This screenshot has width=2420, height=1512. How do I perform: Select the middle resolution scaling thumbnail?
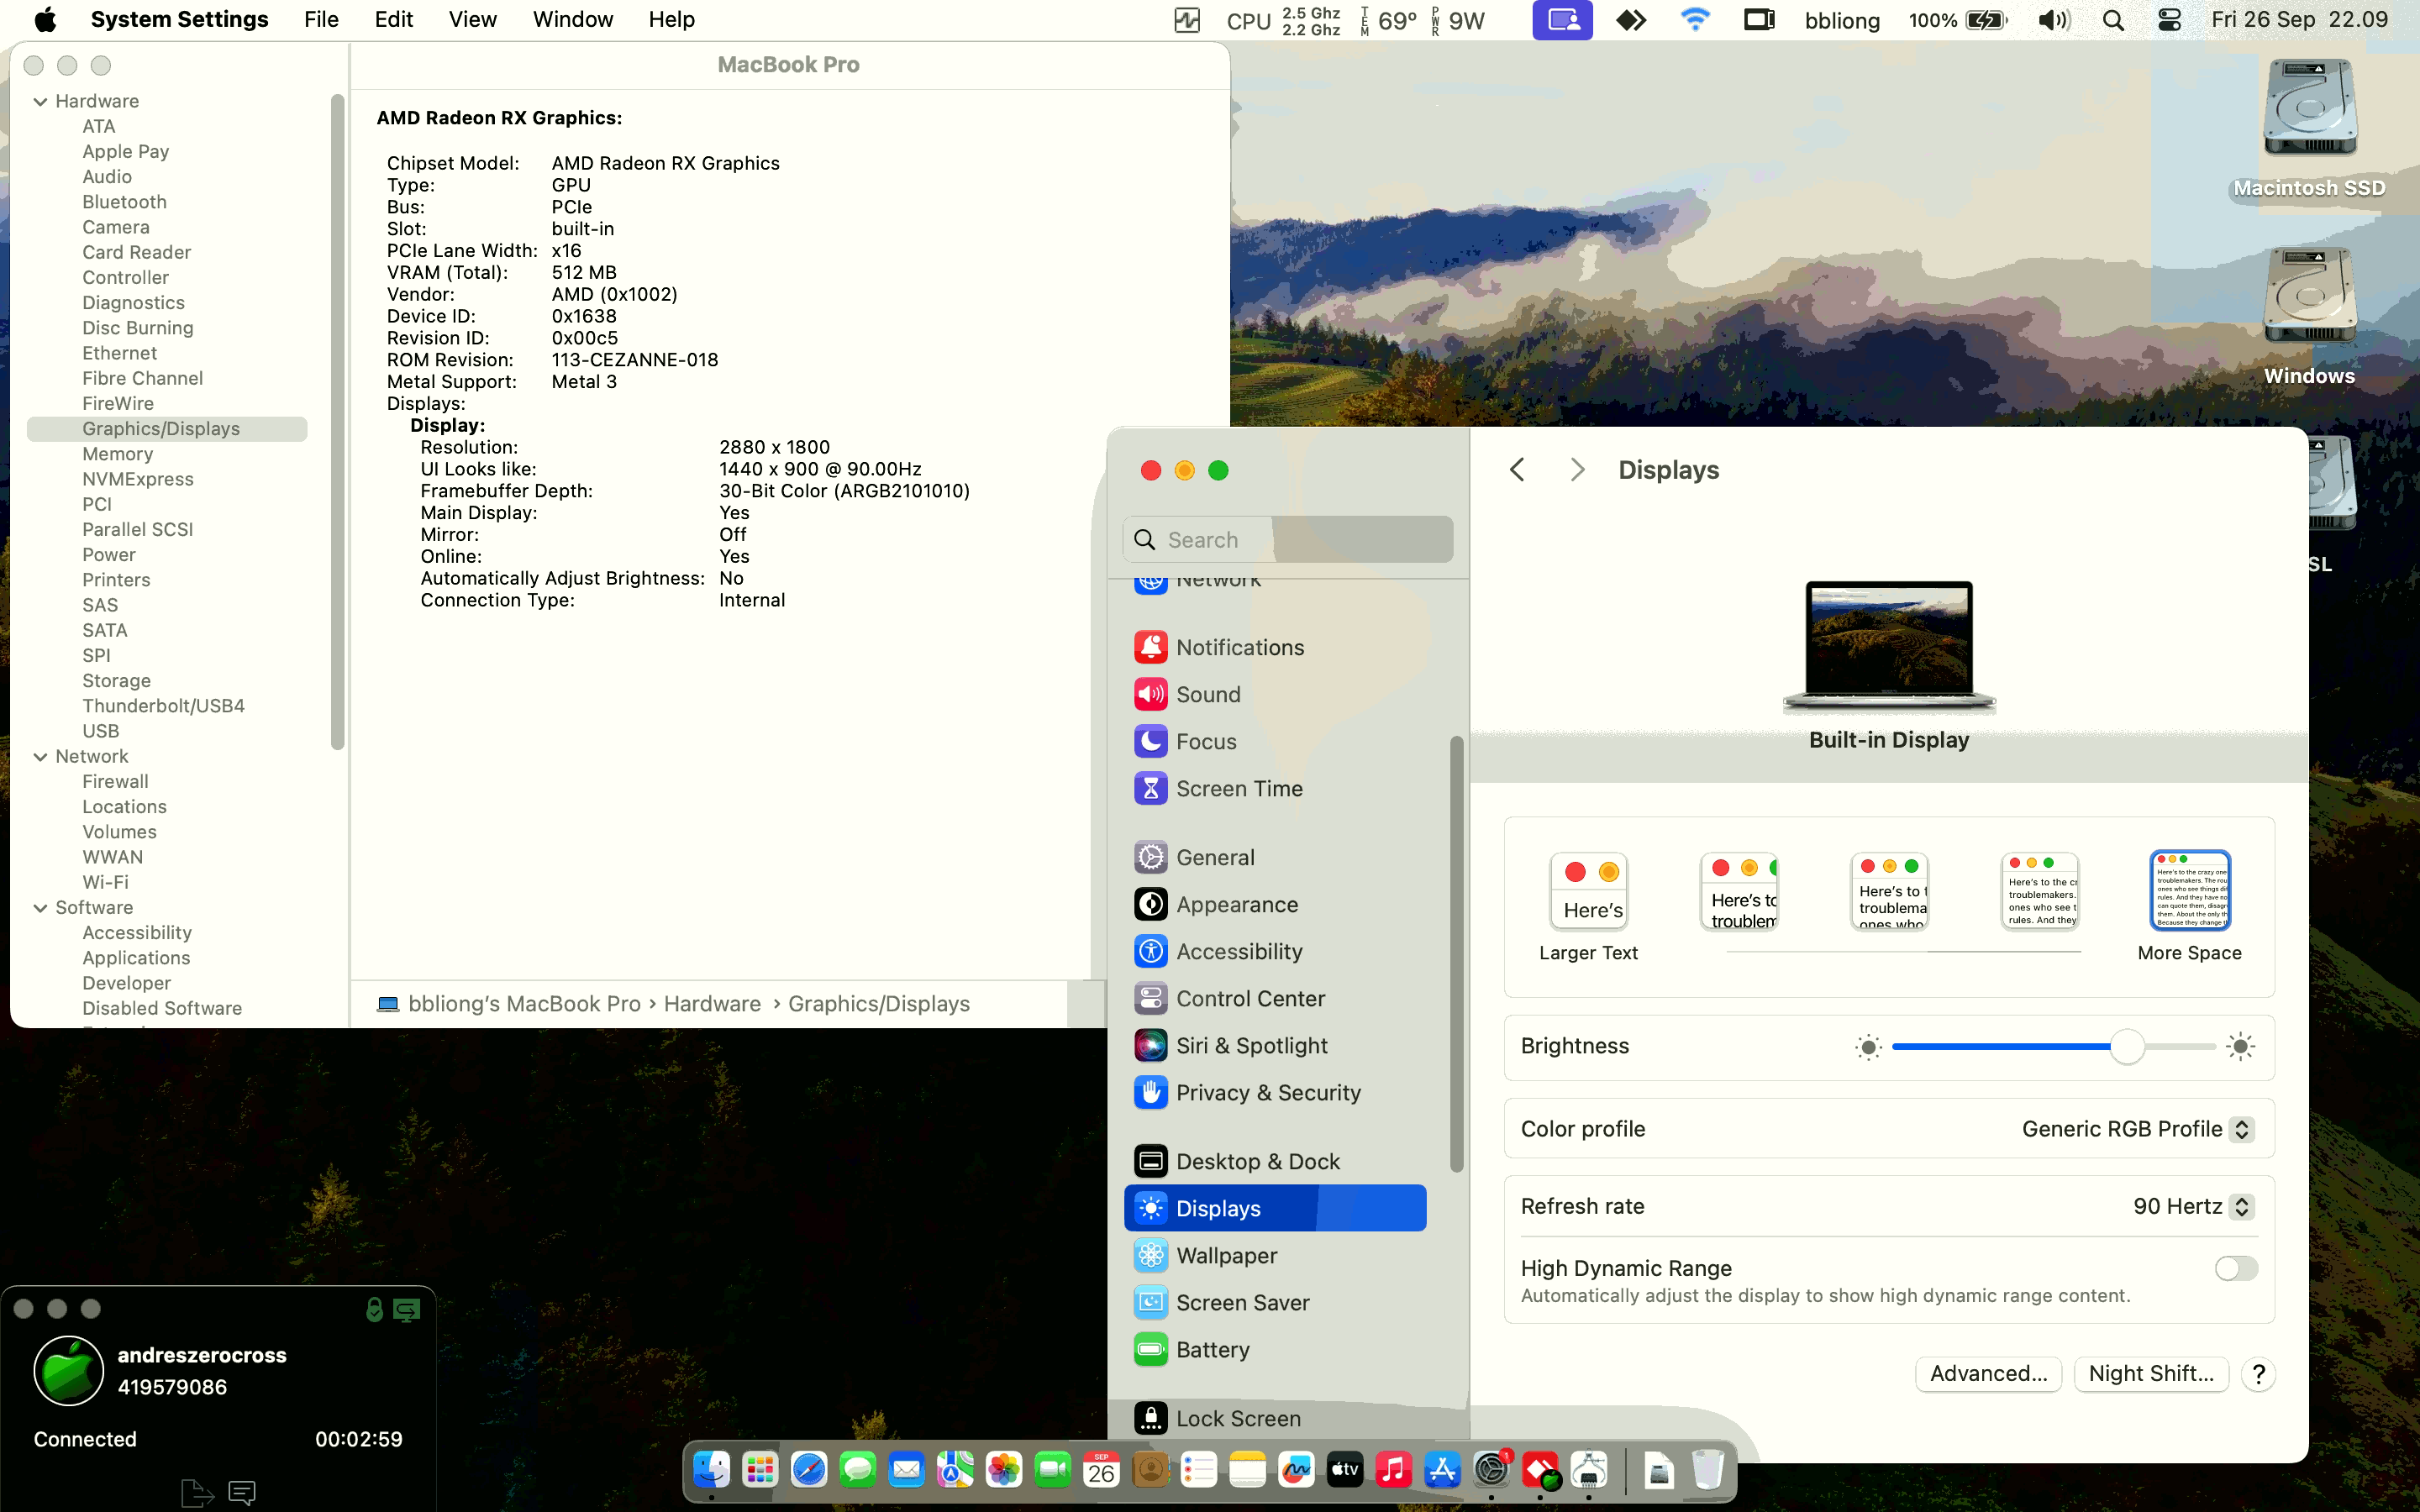[1889, 891]
